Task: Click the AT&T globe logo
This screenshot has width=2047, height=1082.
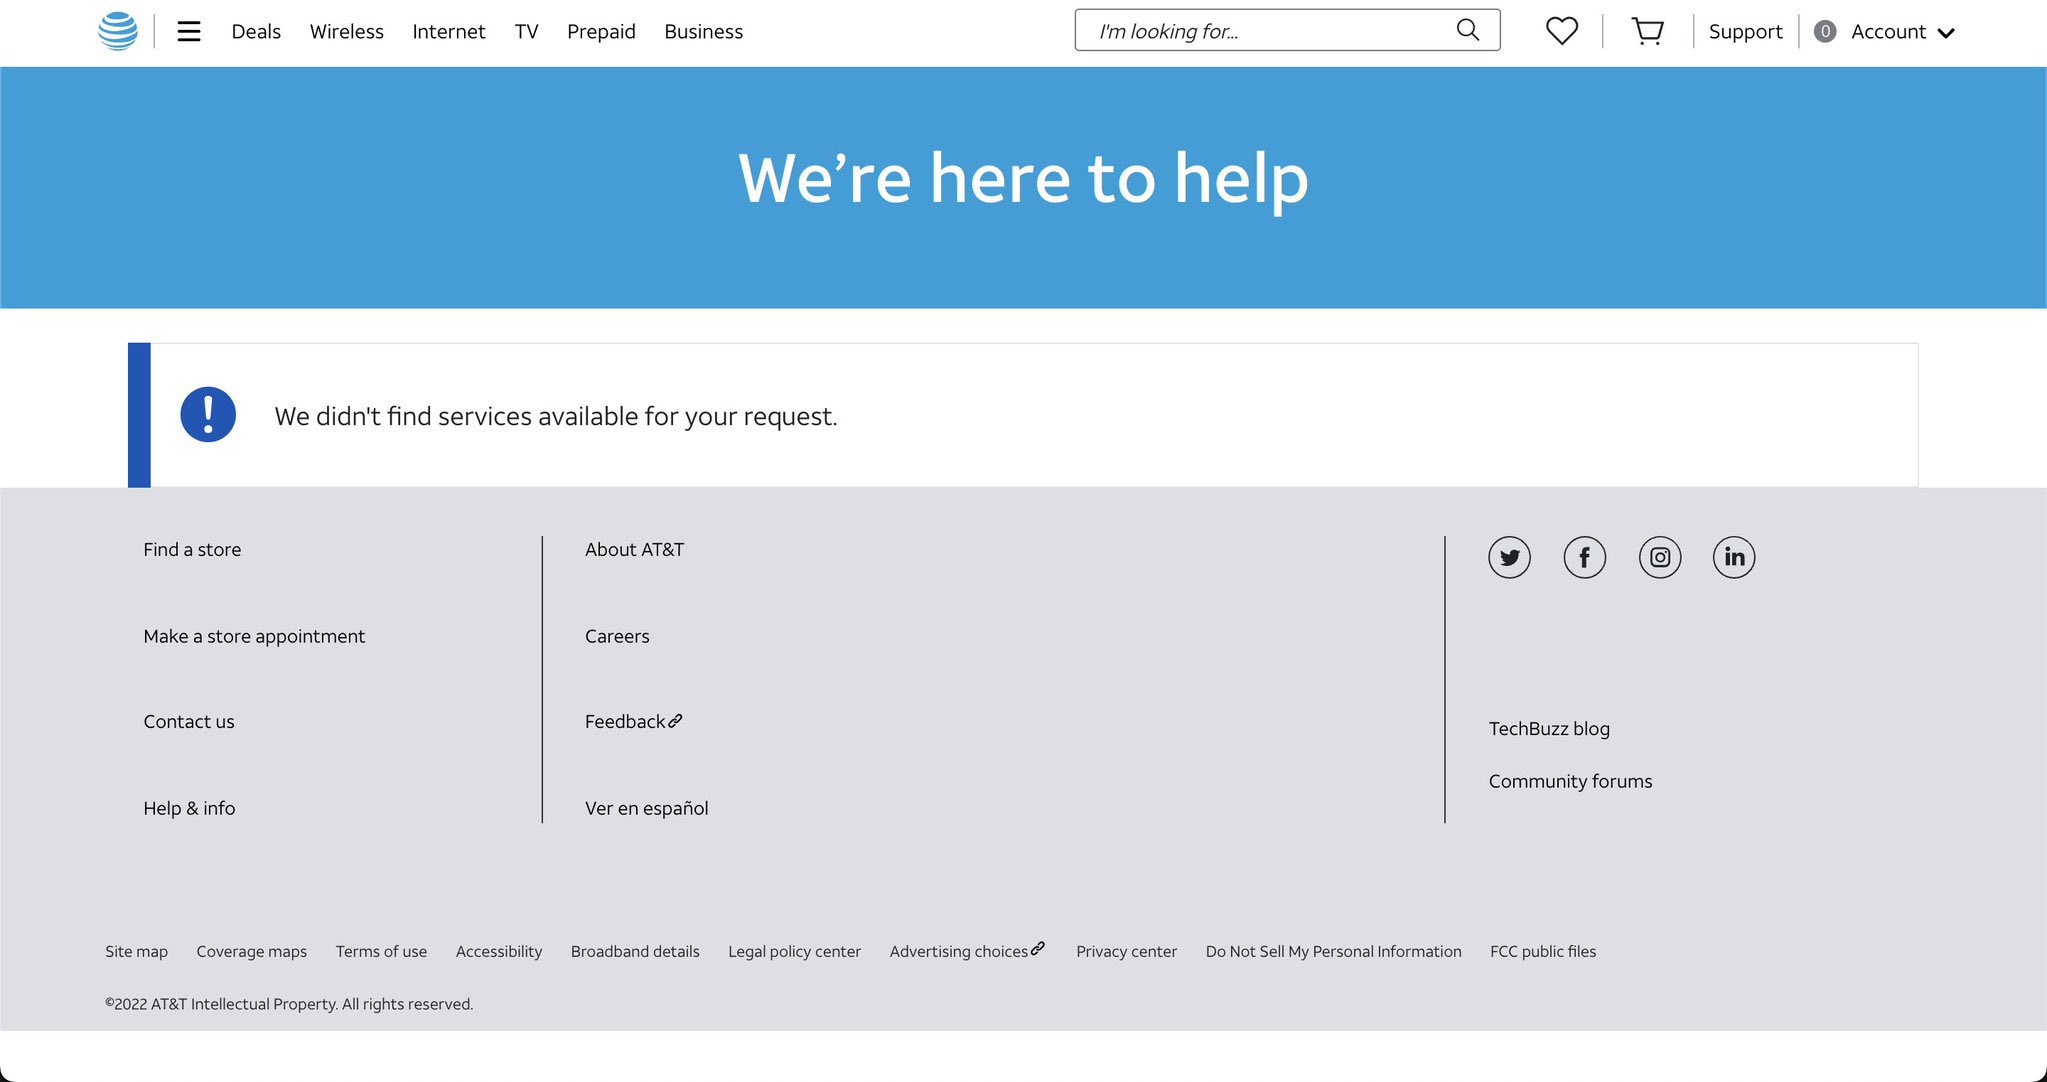Action: [x=118, y=31]
